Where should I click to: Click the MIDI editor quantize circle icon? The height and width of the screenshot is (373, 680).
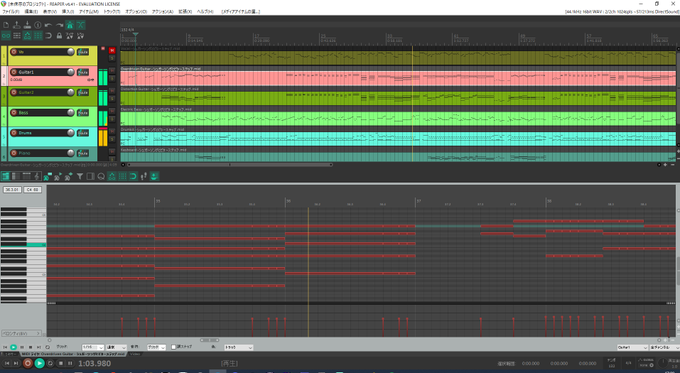pyautogui.click(x=101, y=176)
